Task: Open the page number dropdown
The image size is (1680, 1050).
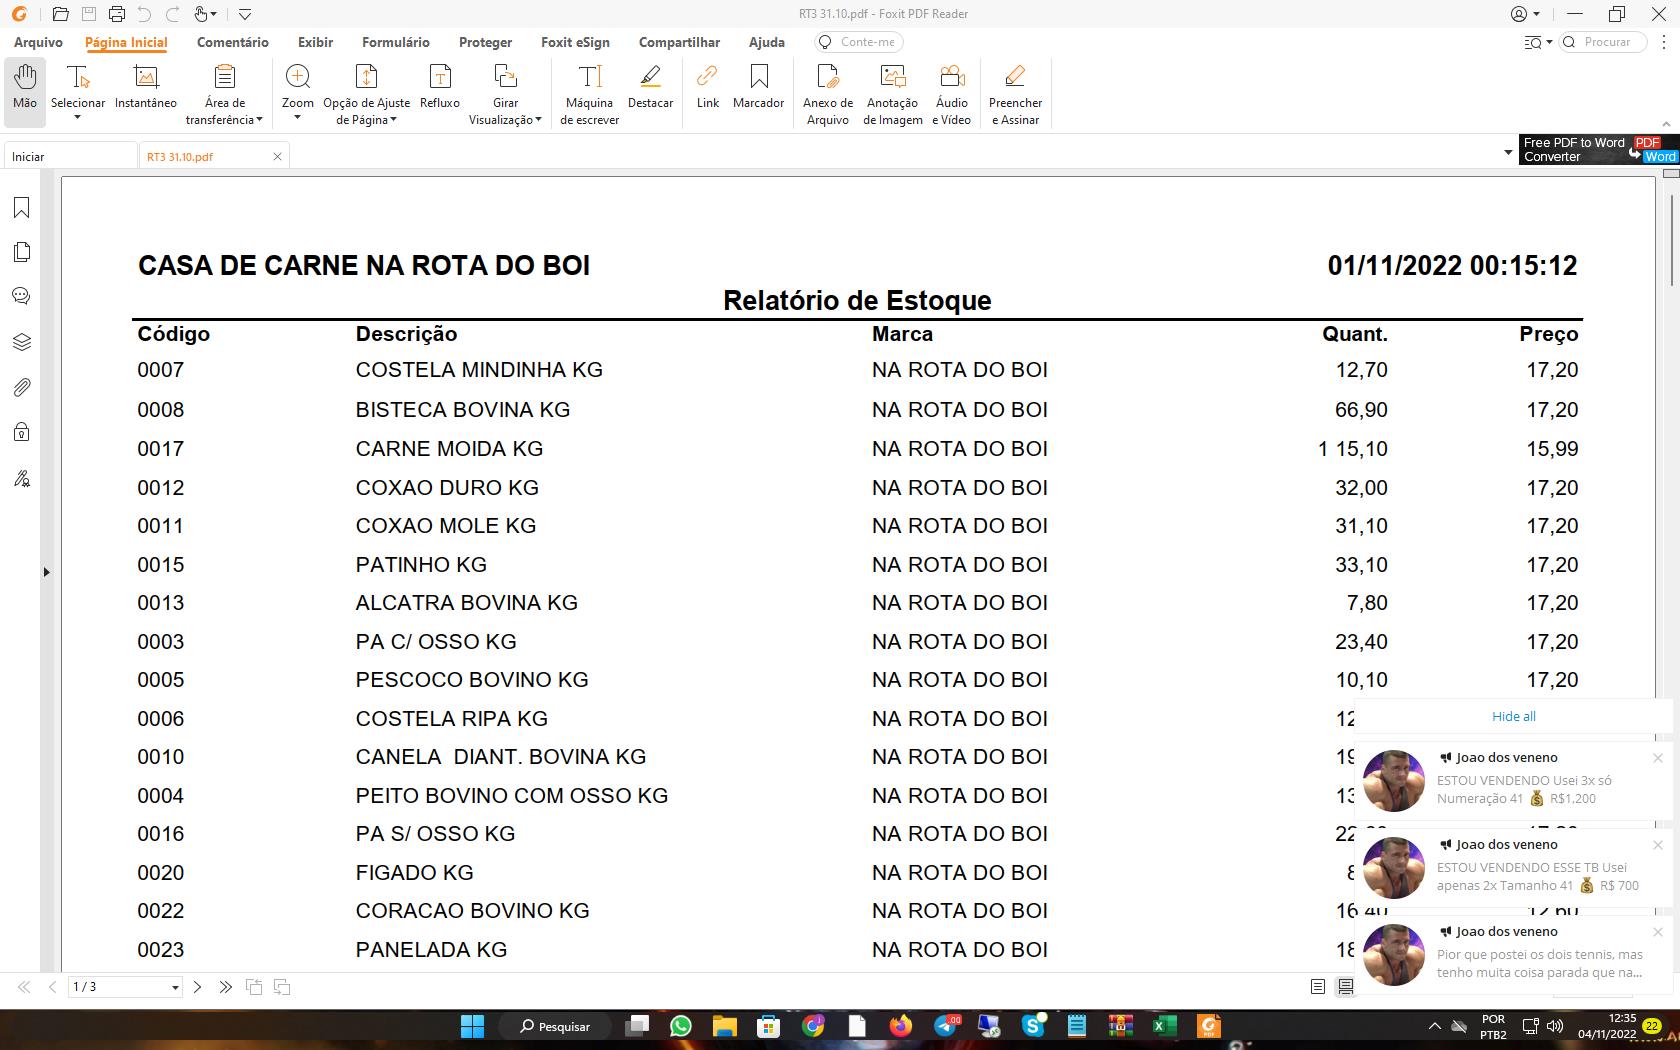Action: click(175, 987)
